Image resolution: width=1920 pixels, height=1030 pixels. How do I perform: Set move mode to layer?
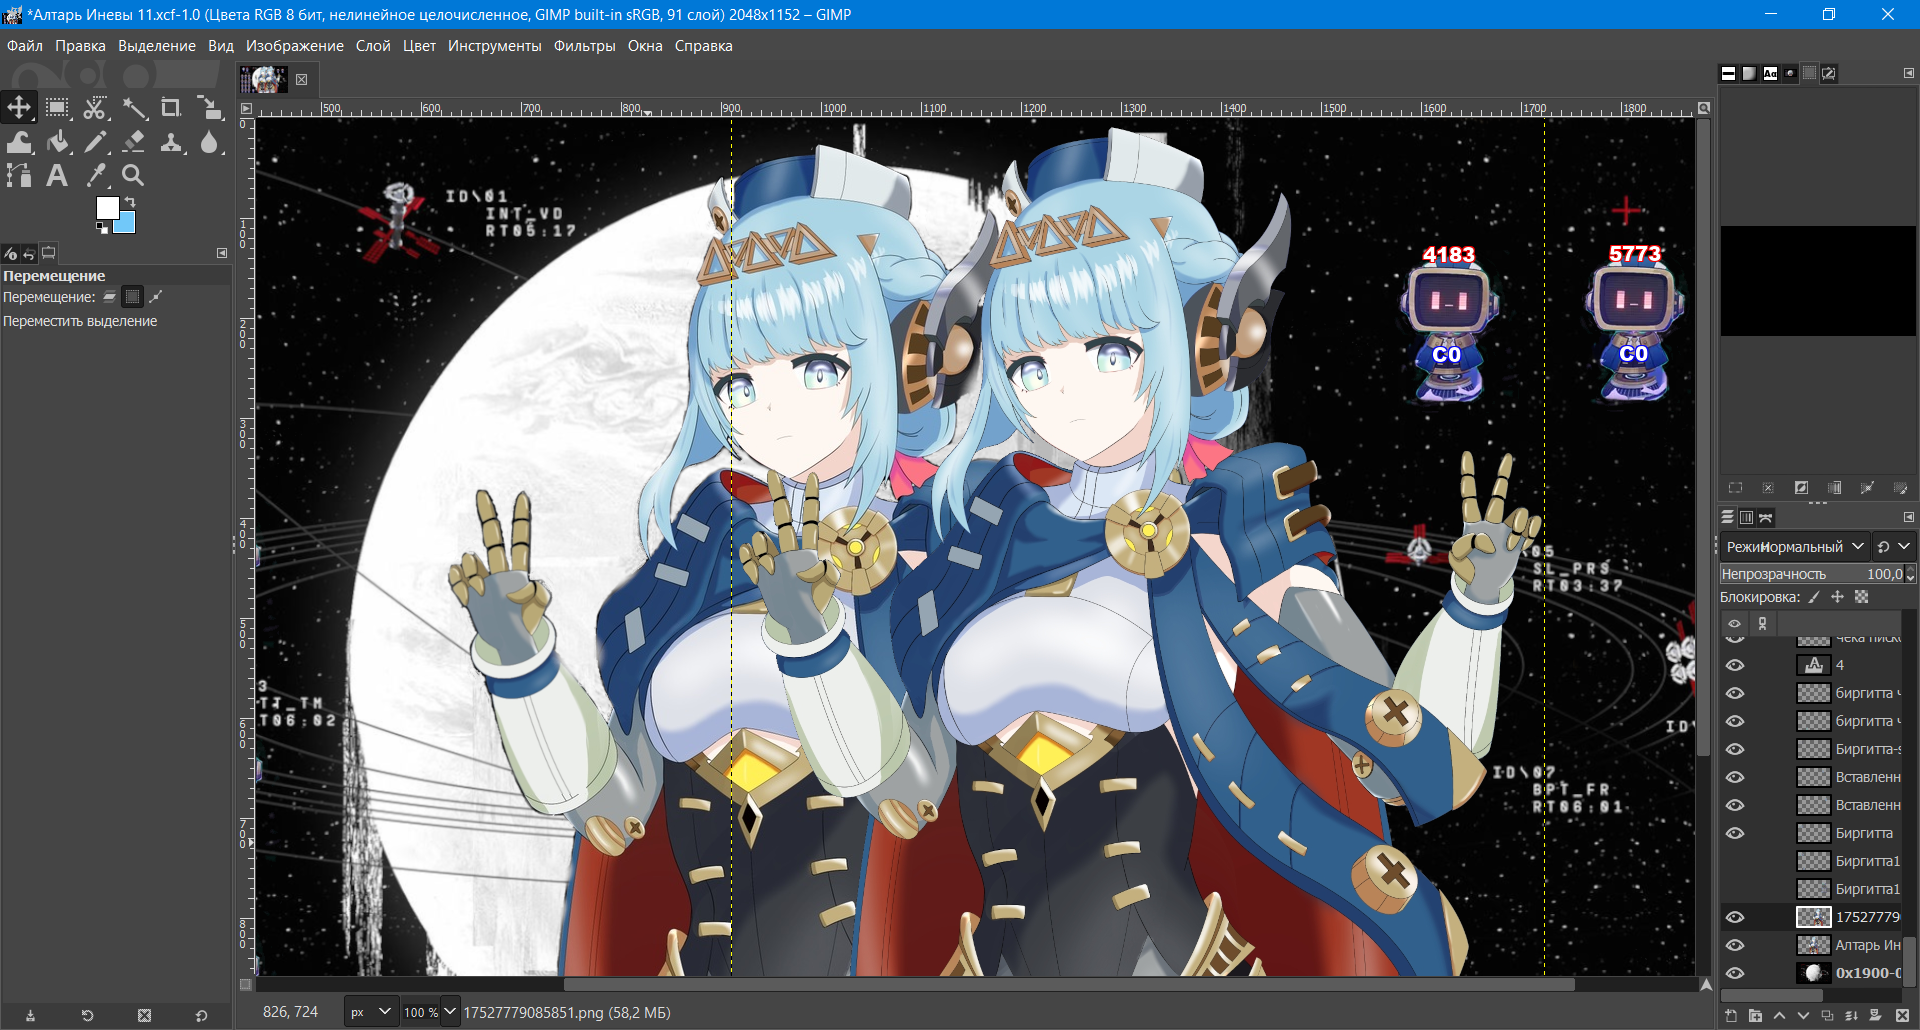click(109, 297)
